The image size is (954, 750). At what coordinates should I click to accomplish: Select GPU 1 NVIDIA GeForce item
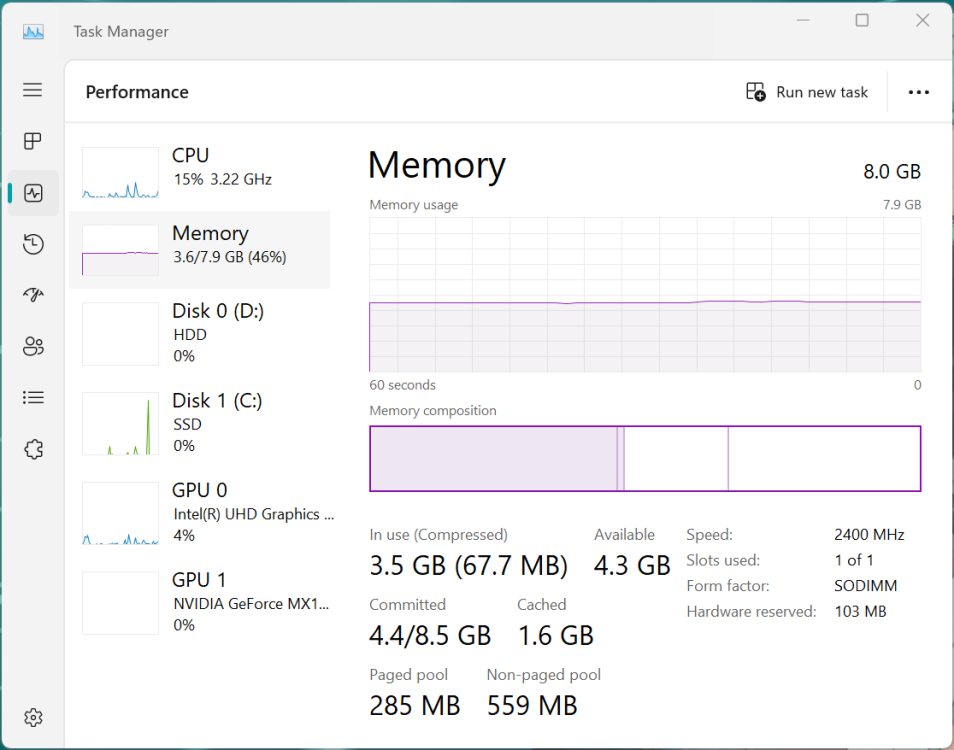(200, 601)
